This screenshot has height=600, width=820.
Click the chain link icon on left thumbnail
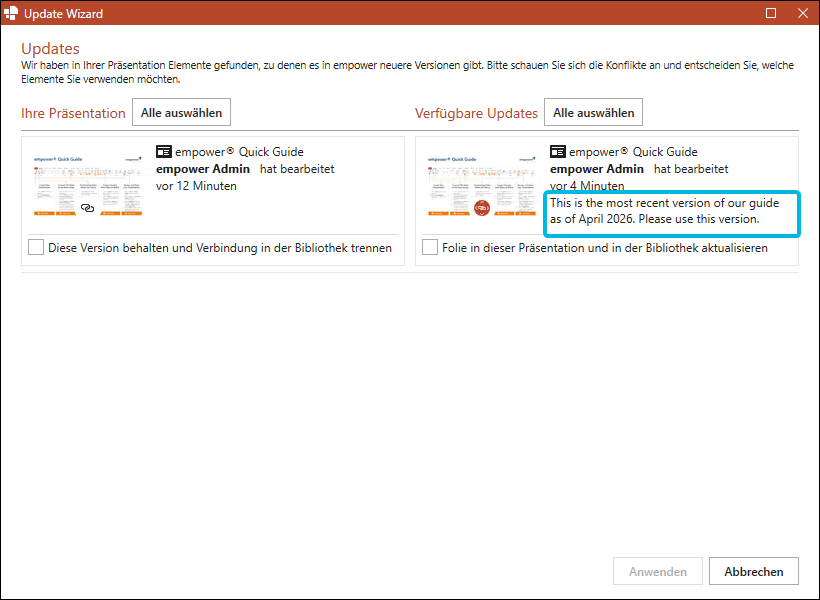87,208
